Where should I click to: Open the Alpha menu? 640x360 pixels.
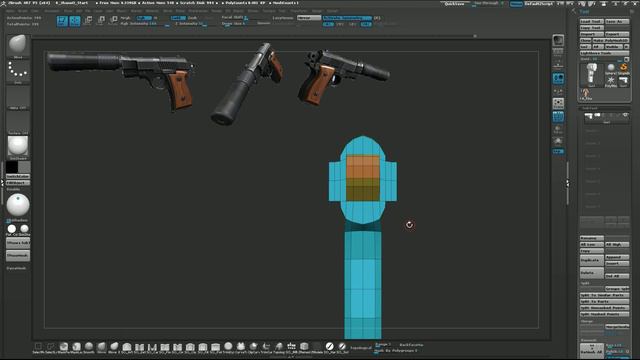point(10,11)
